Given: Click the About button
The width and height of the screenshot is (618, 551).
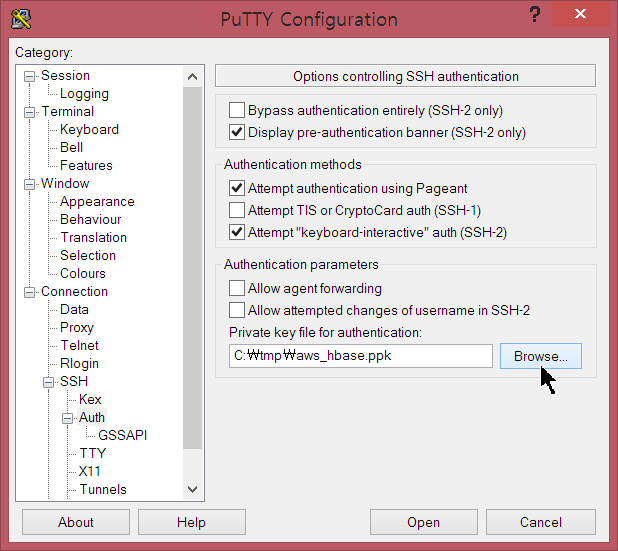Looking at the screenshot, I should (76, 522).
